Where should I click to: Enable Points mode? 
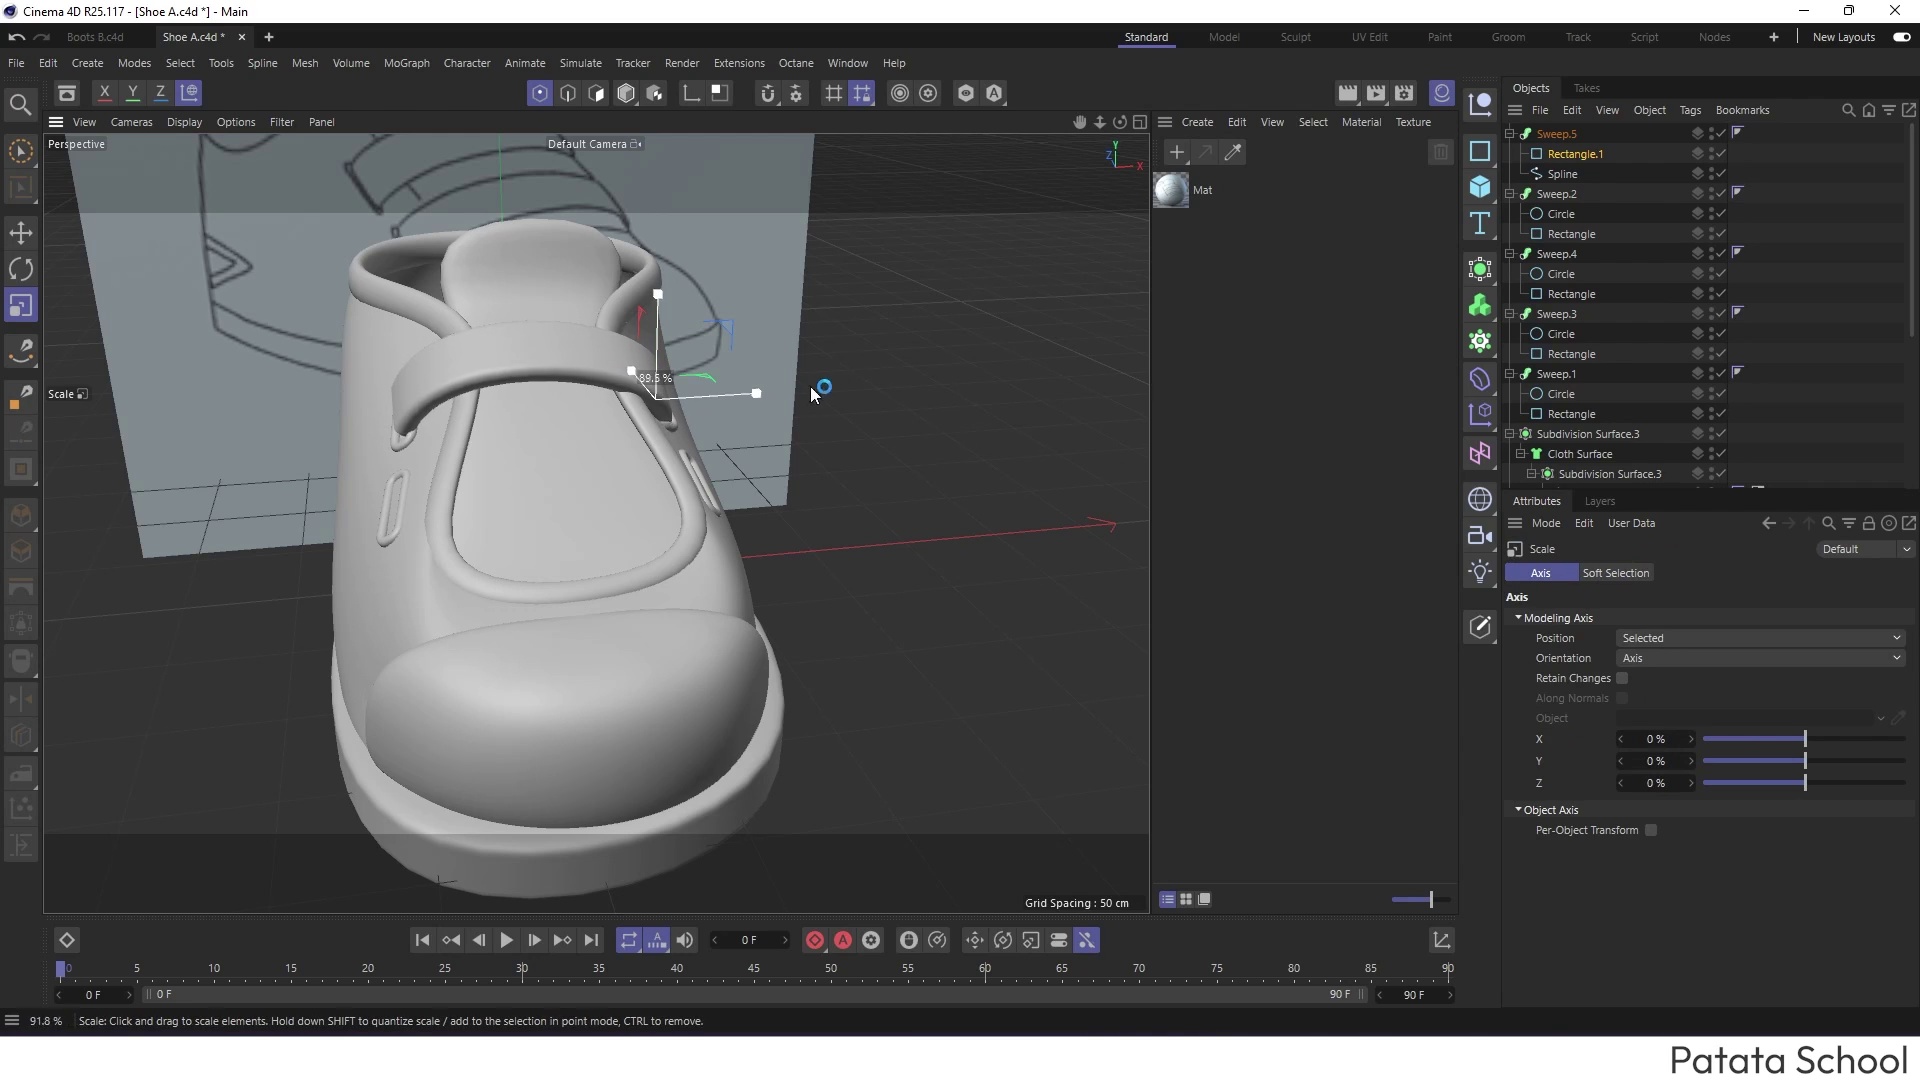[x=540, y=93]
